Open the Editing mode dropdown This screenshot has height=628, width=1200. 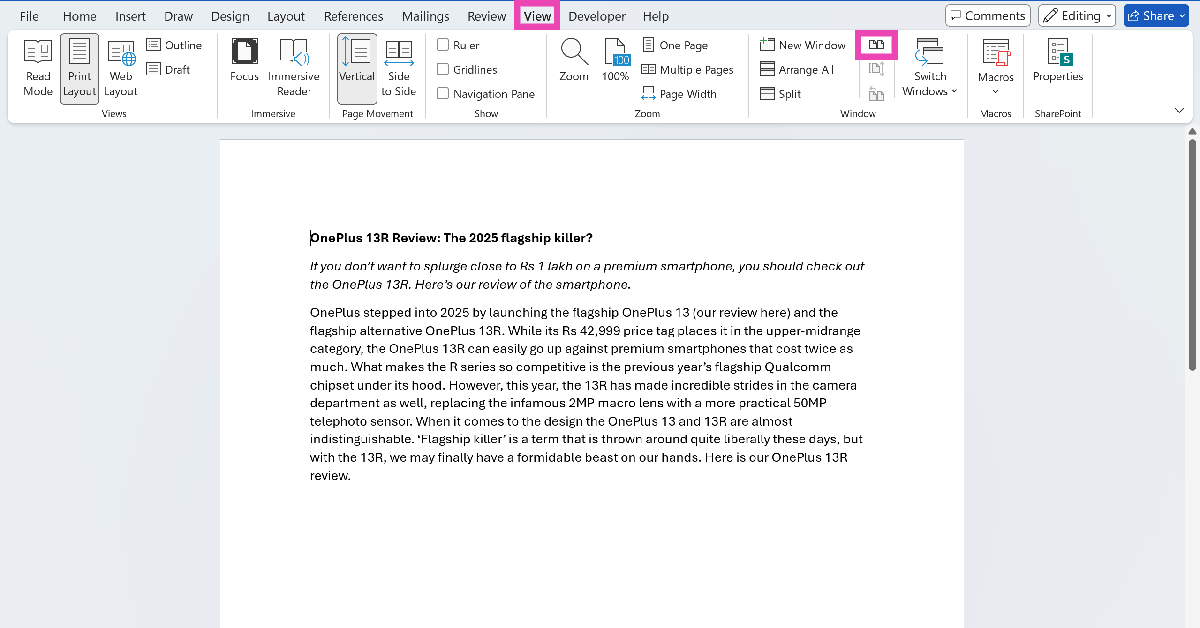point(1077,16)
